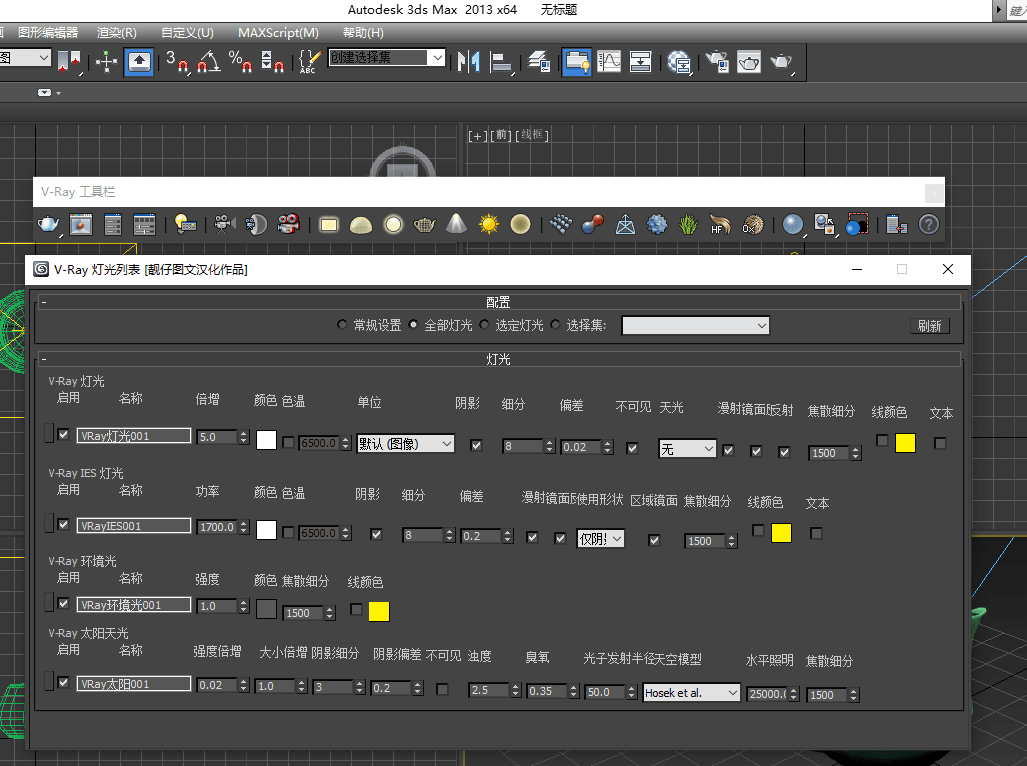Viewport: 1027px width, 766px height.
Task: Open 选择集 dropdown in 配置 section
Action: coord(696,325)
